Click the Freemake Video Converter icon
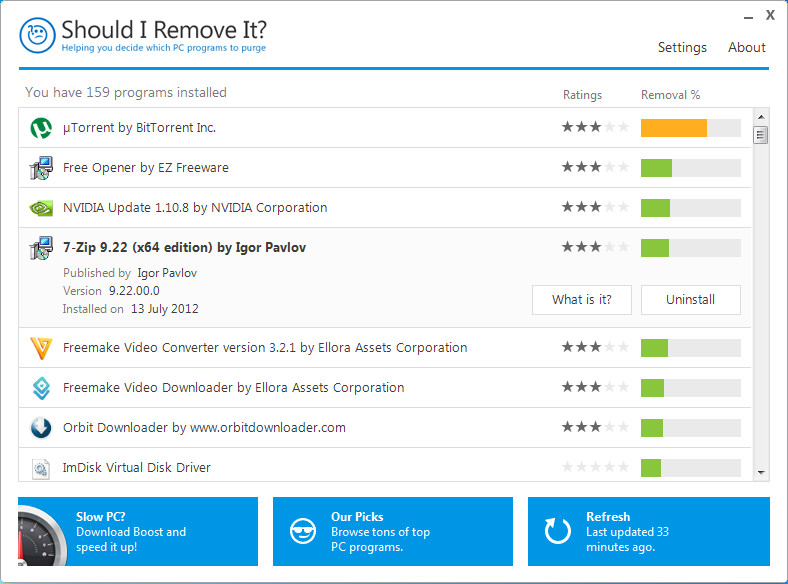The height and width of the screenshot is (584, 788). coord(41,348)
